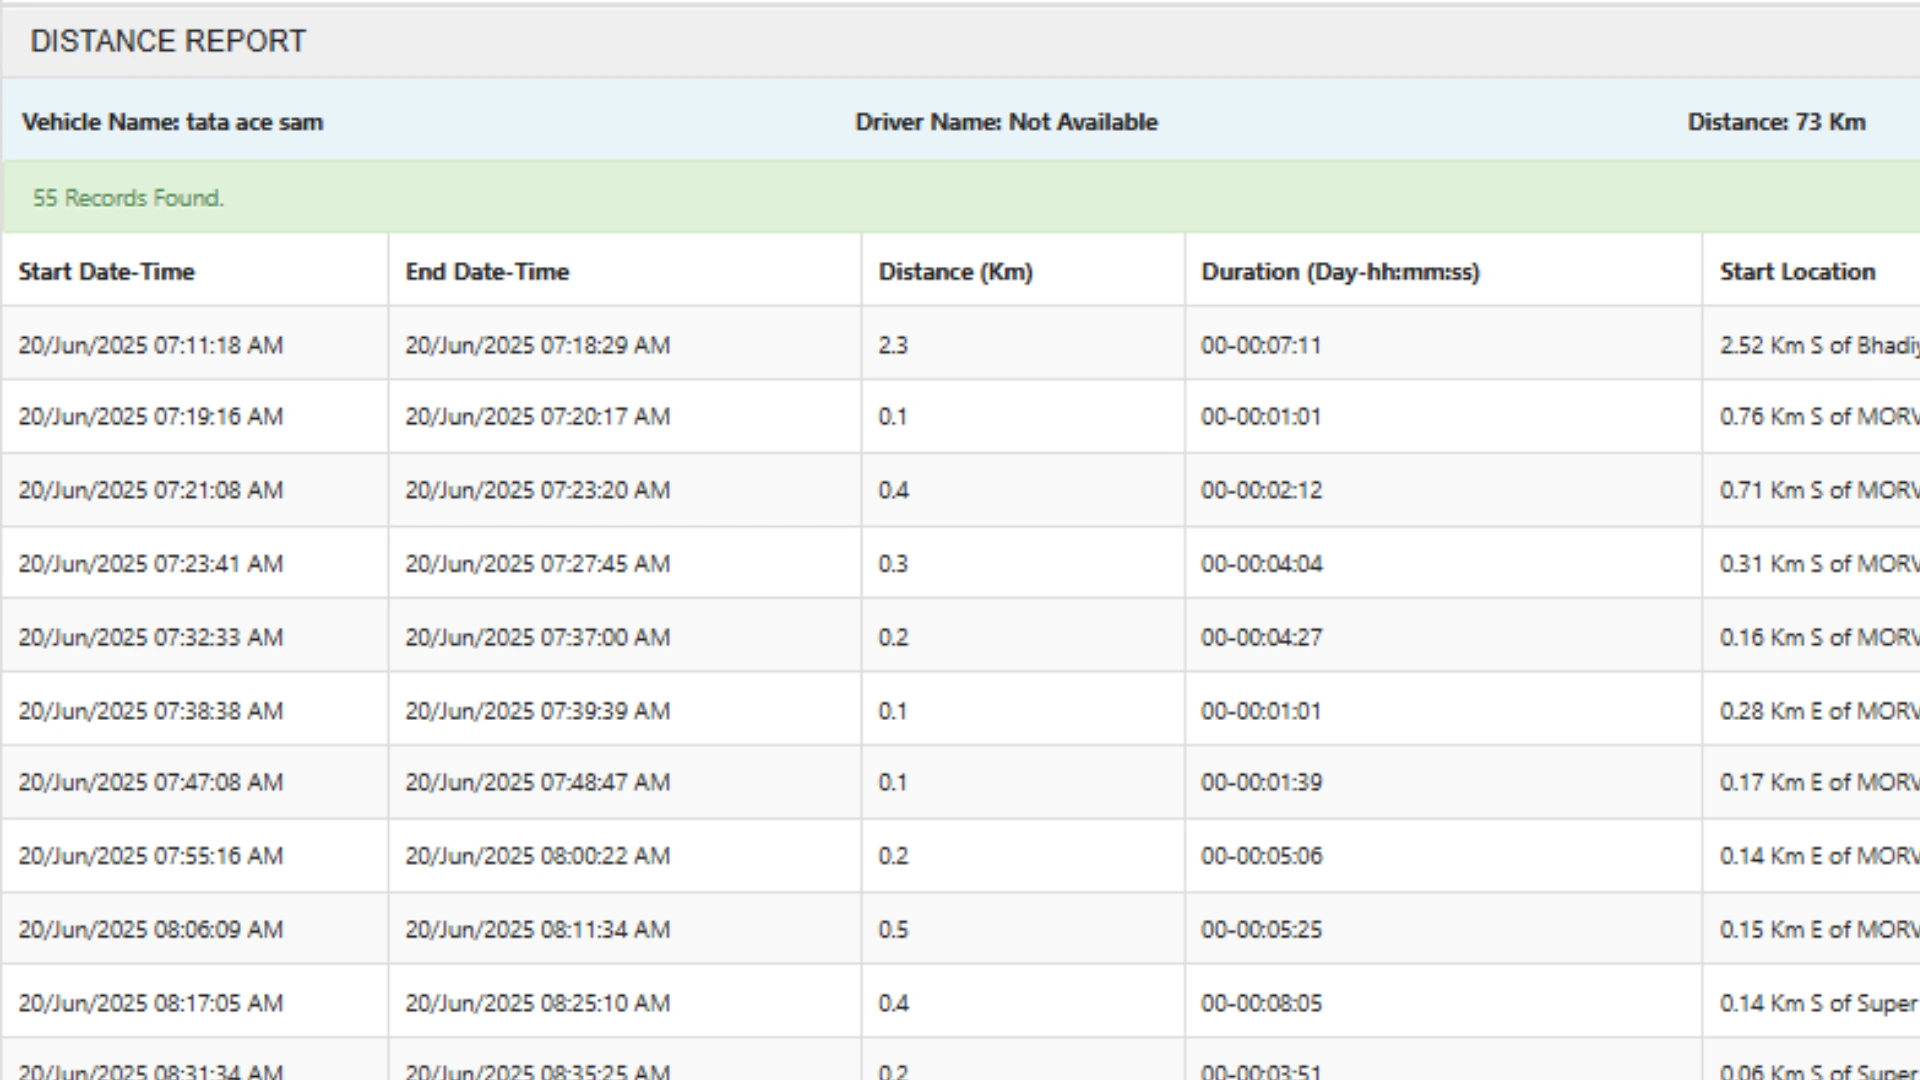Click the Vehicle Name tata ace sam label
Viewport: 1920px width, 1080px height.
[x=172, y=122]
